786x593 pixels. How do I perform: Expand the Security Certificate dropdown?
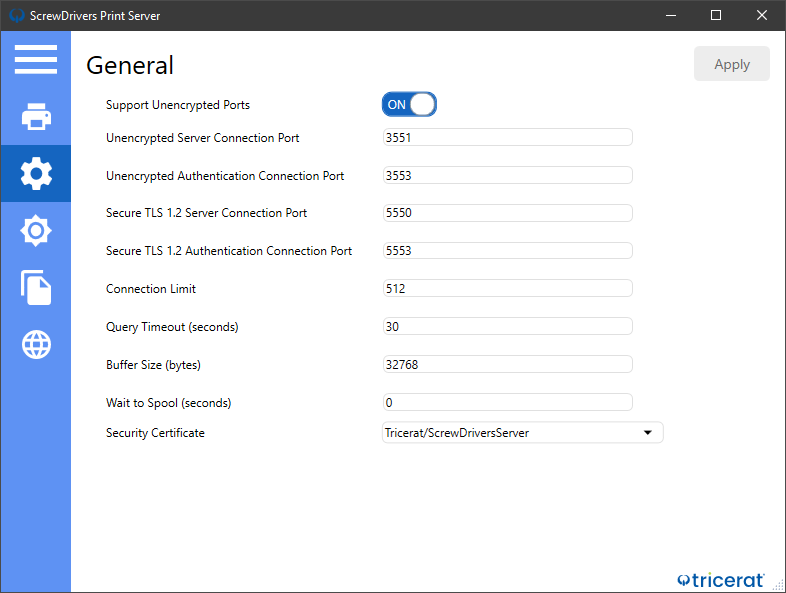tap(522, 433)
